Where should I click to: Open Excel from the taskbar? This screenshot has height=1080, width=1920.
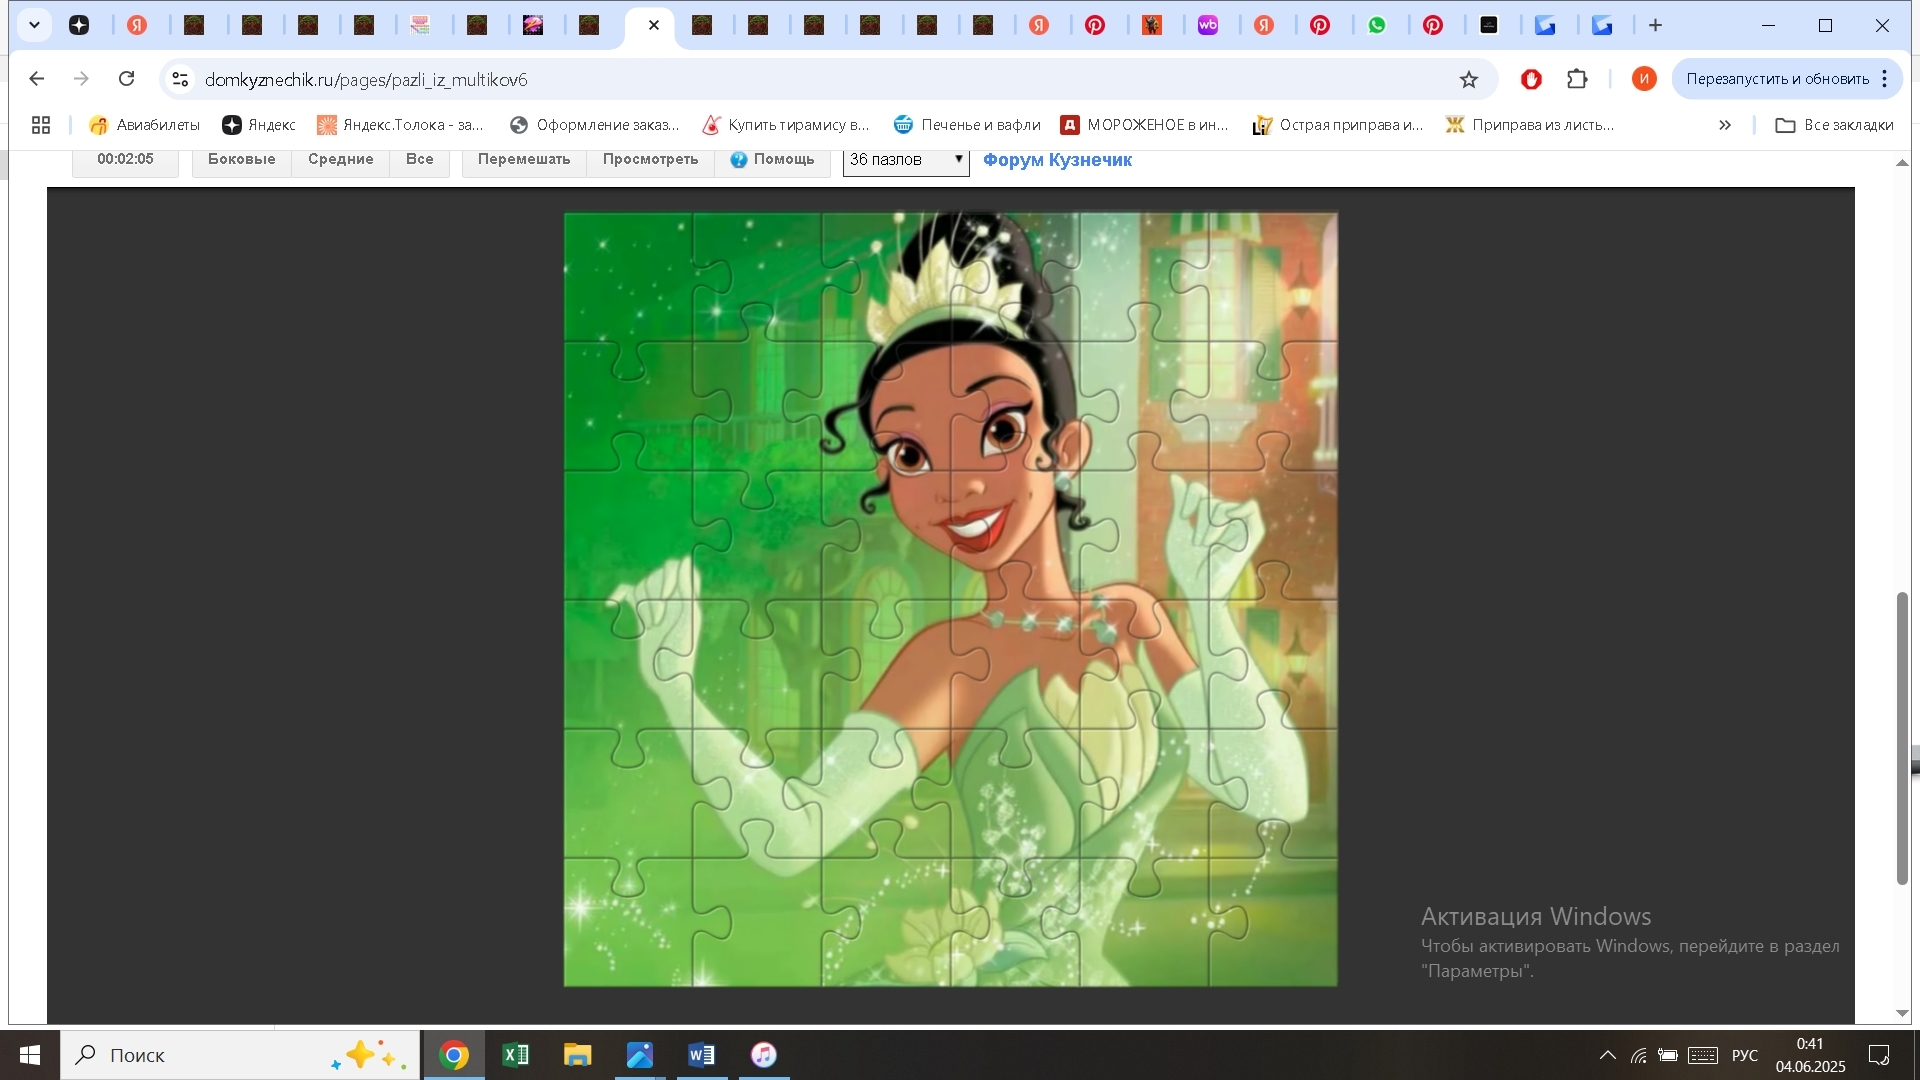[x=516, y=1055]
